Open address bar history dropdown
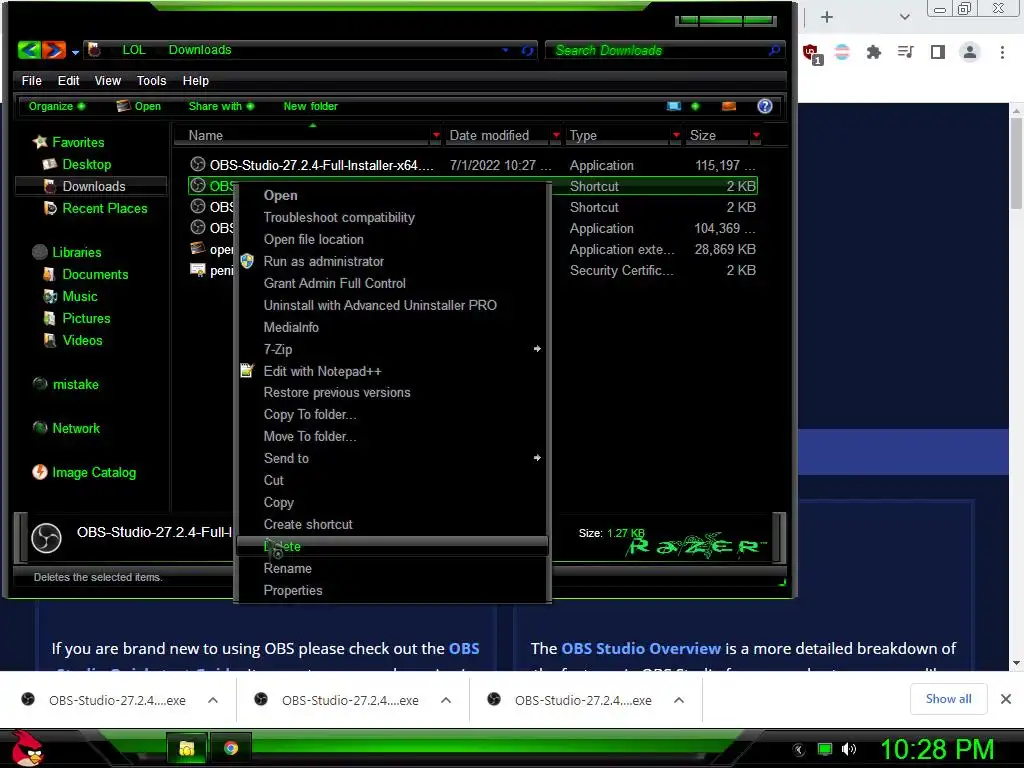Viewport: 1024px width, 768px height. (x=505, y=50)
